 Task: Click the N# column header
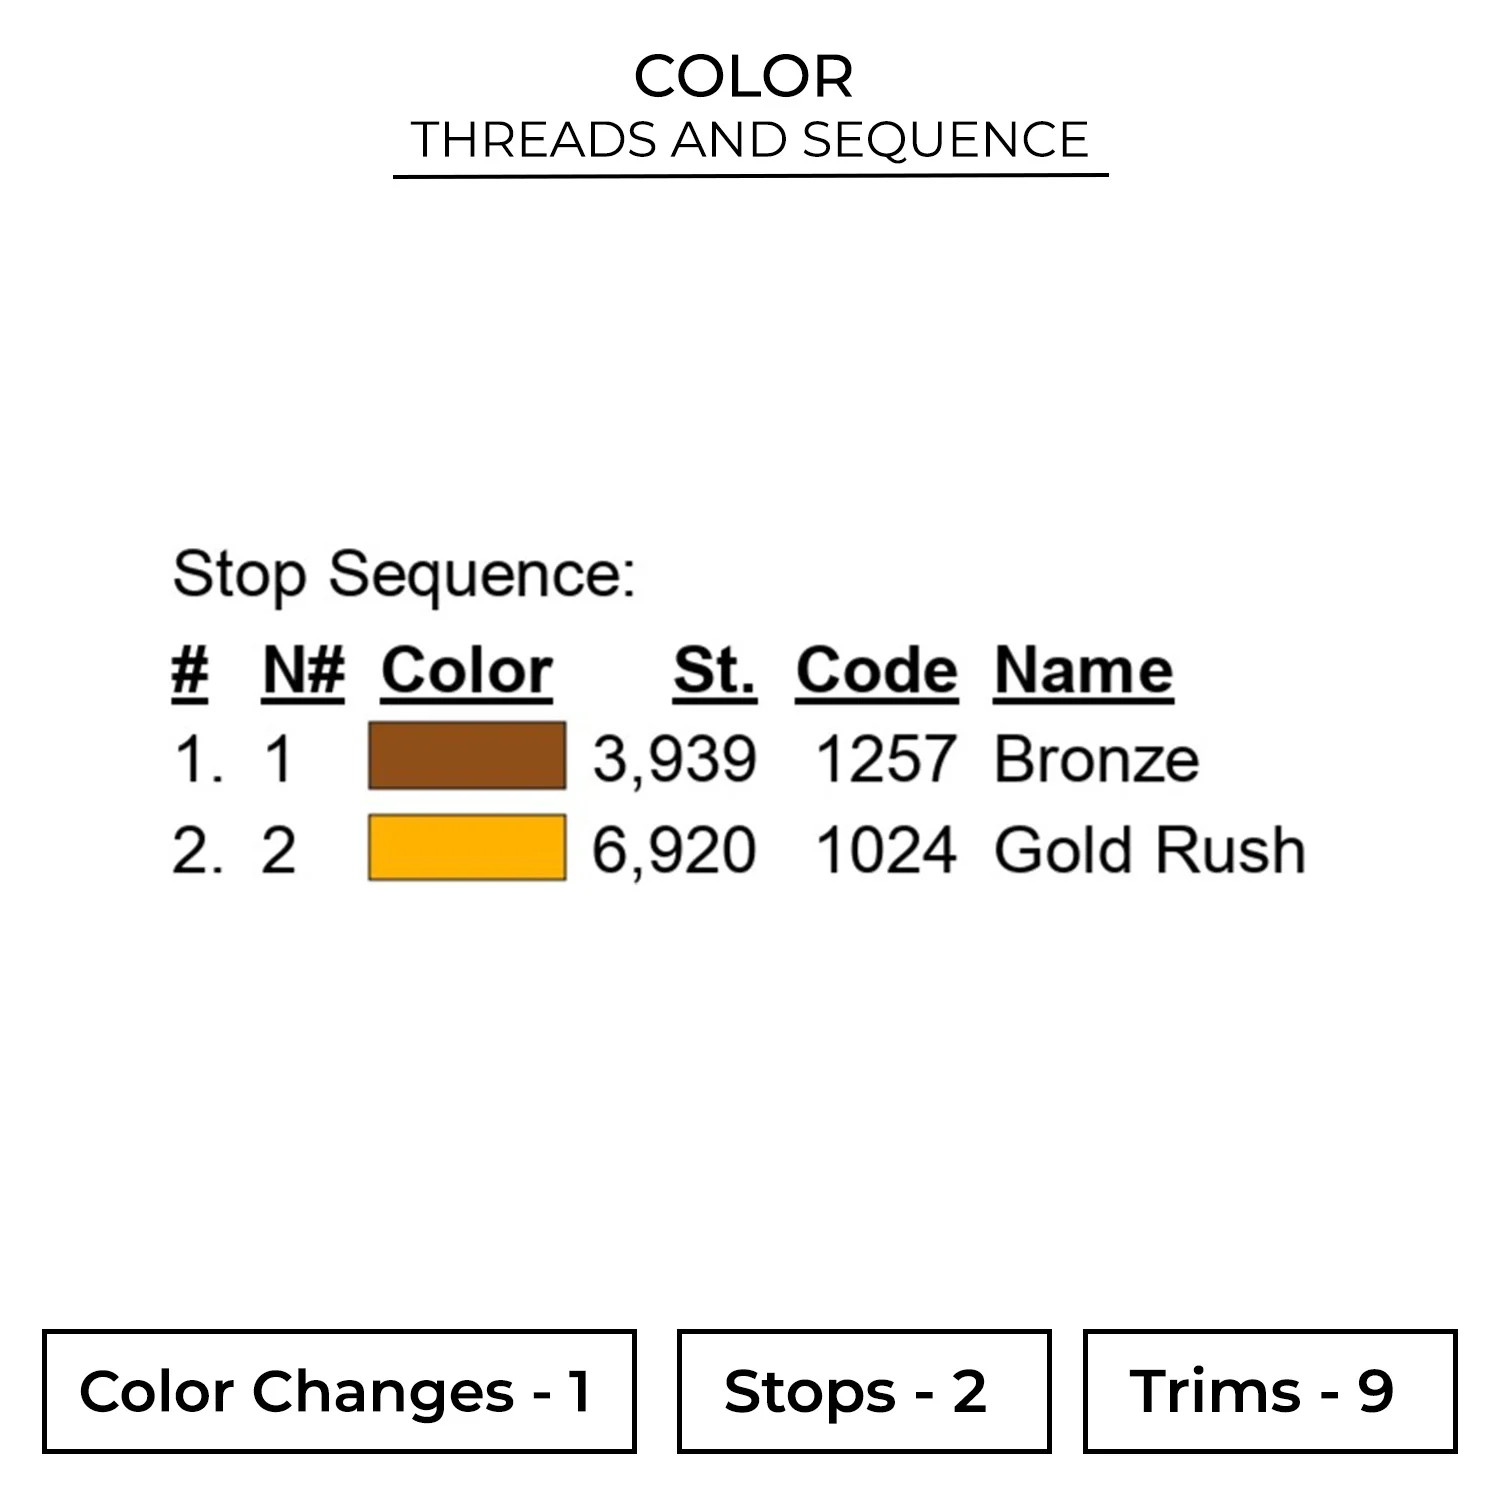(303, 670)
